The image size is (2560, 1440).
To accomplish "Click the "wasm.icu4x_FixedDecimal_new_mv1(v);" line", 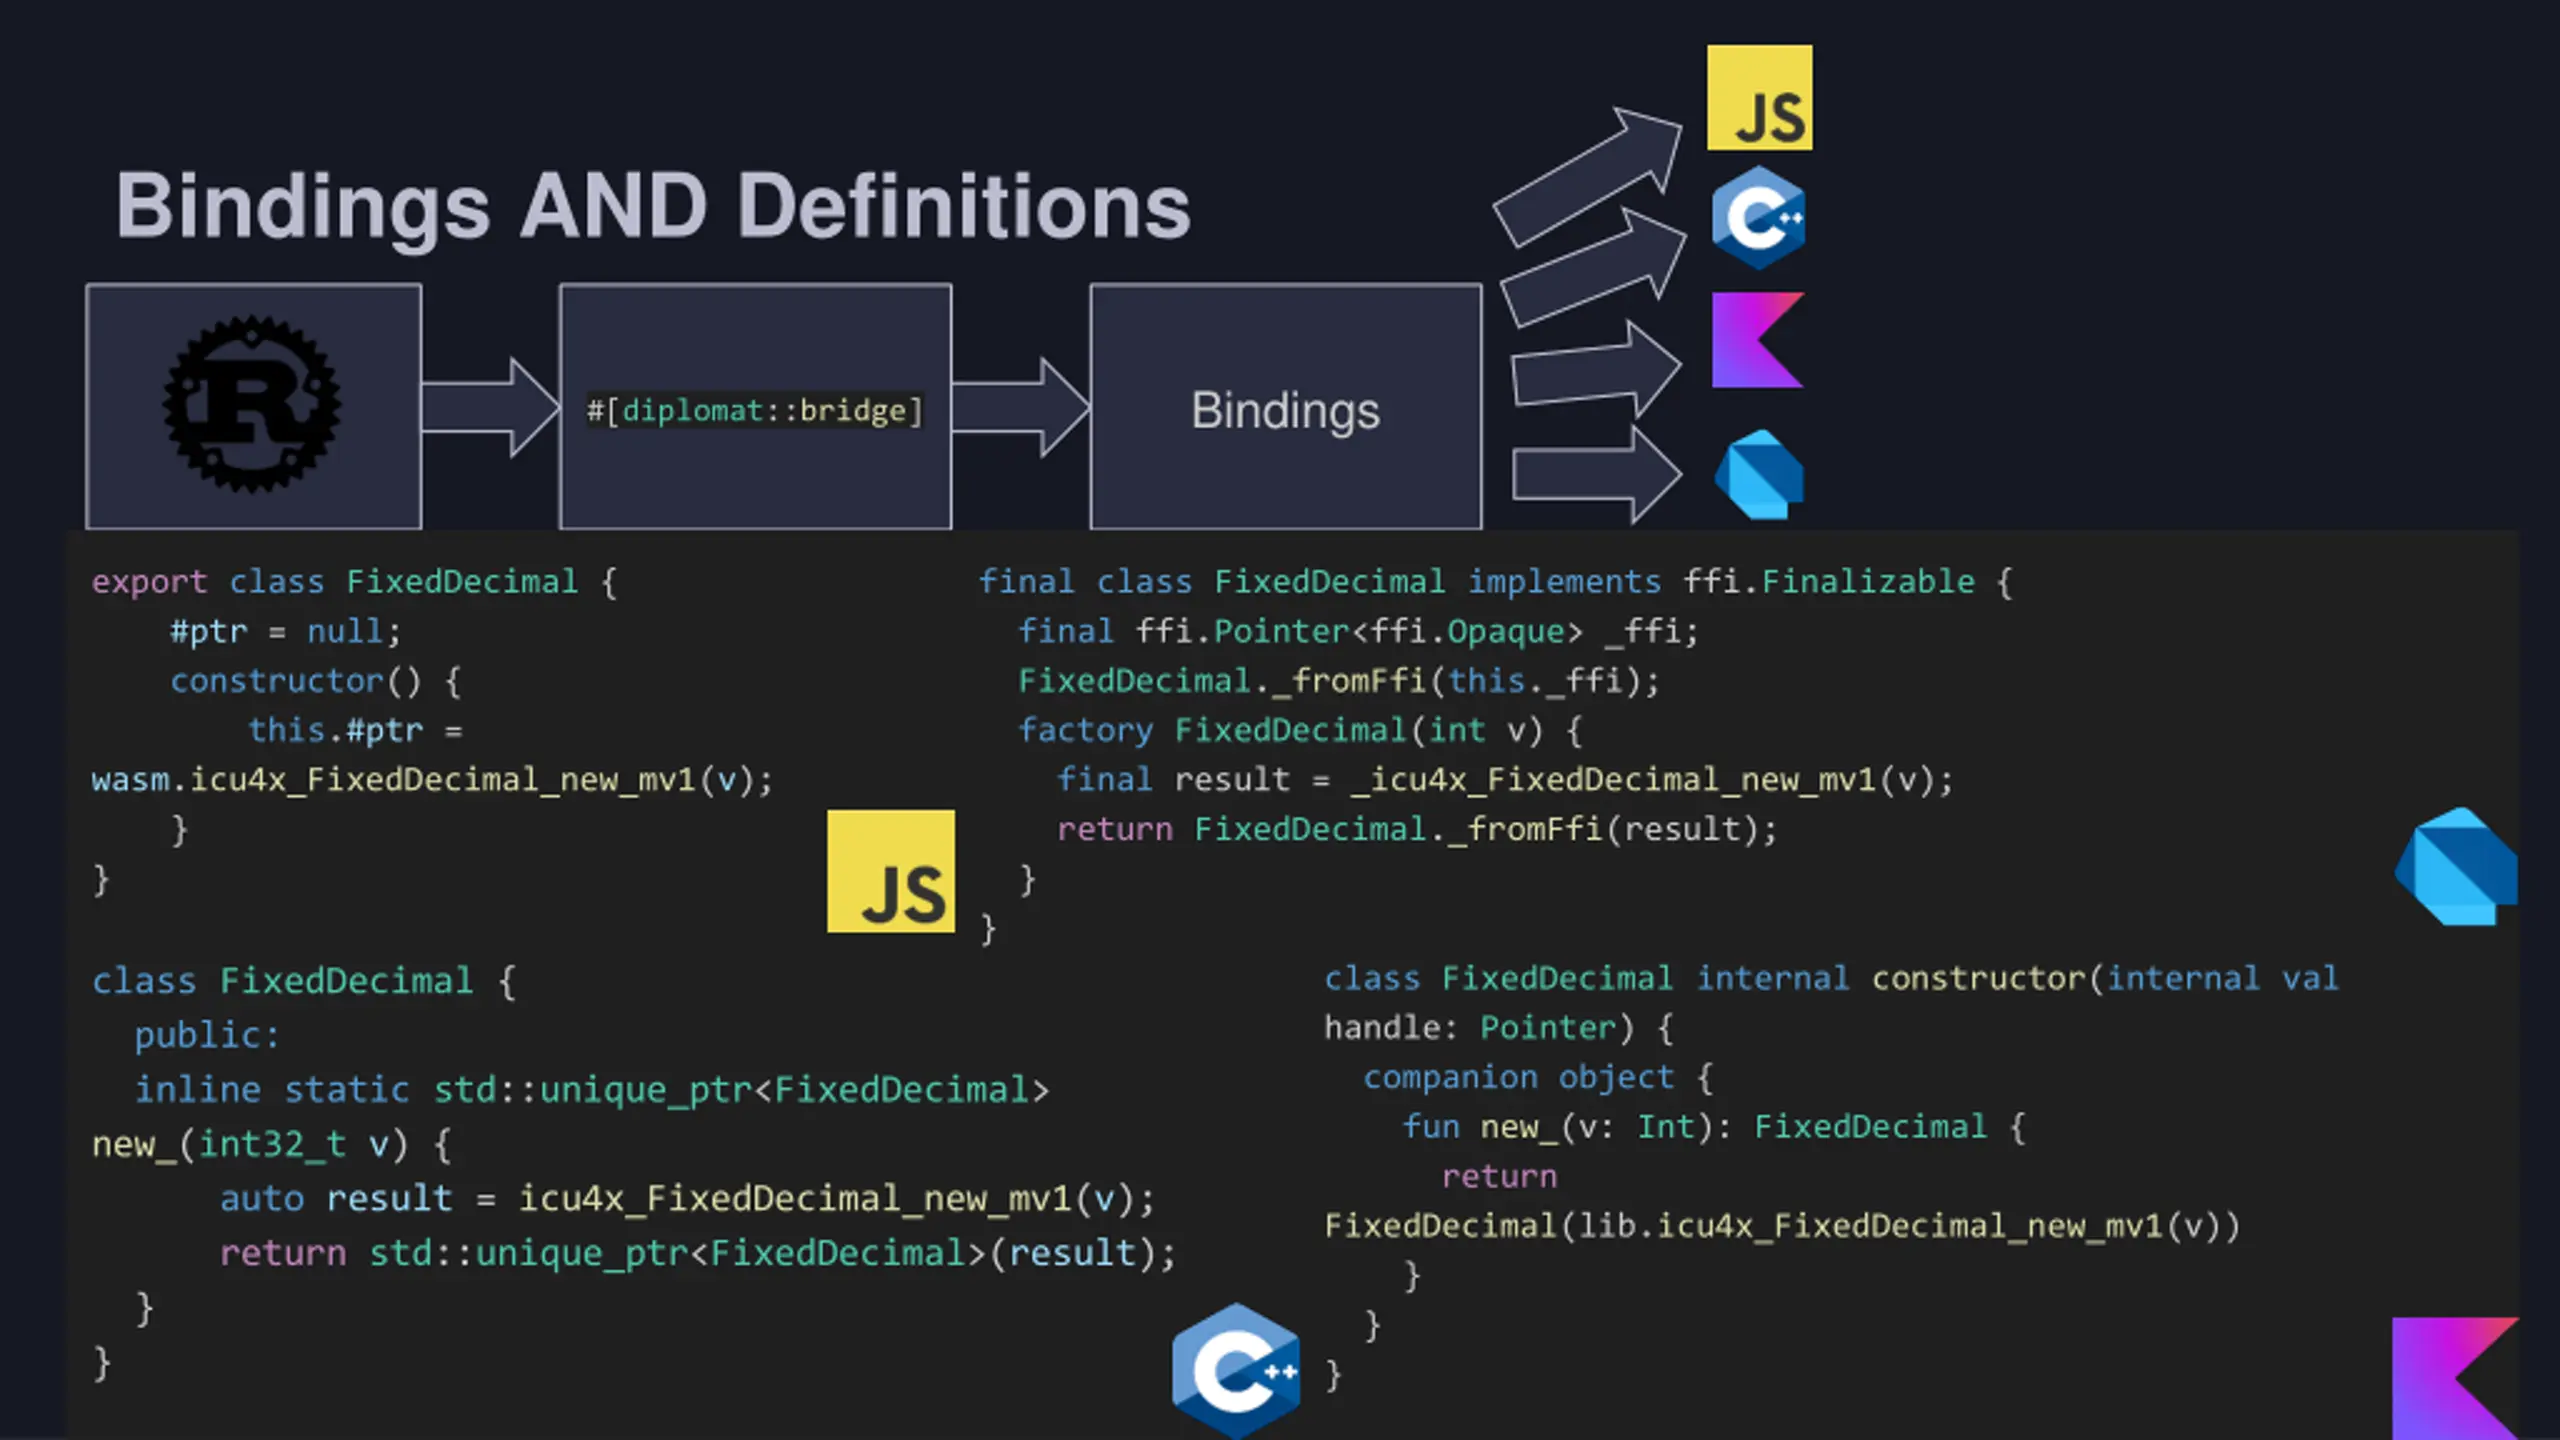I will click(x=433, y=780).
